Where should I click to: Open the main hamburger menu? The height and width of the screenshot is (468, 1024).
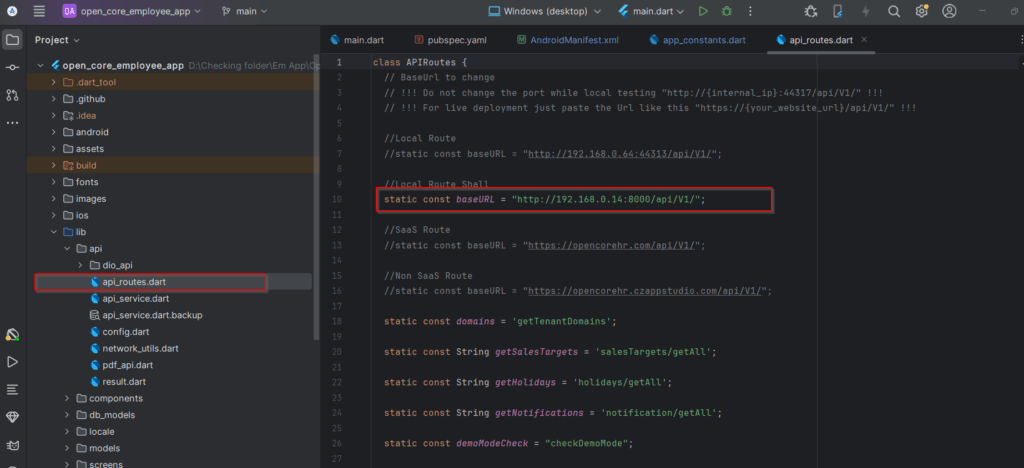(x=38, y=12)
